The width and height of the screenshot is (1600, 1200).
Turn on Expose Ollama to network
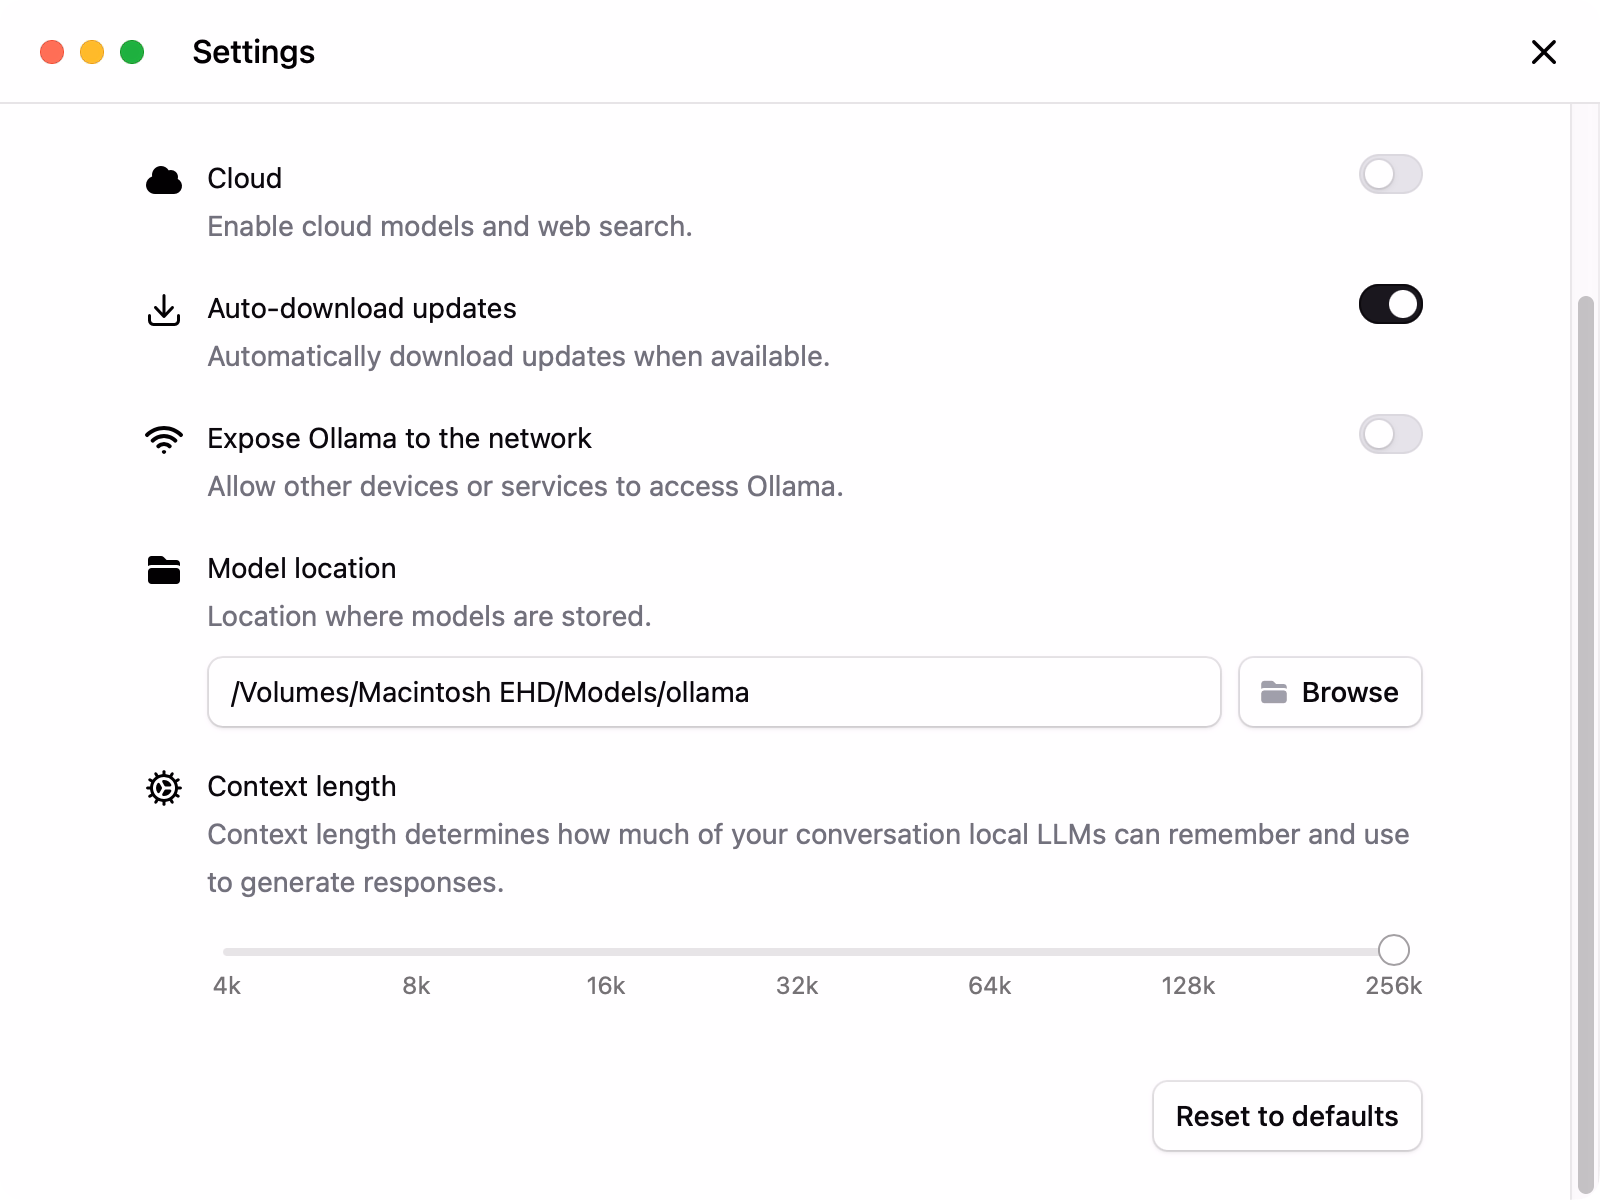click(1390, 435)
